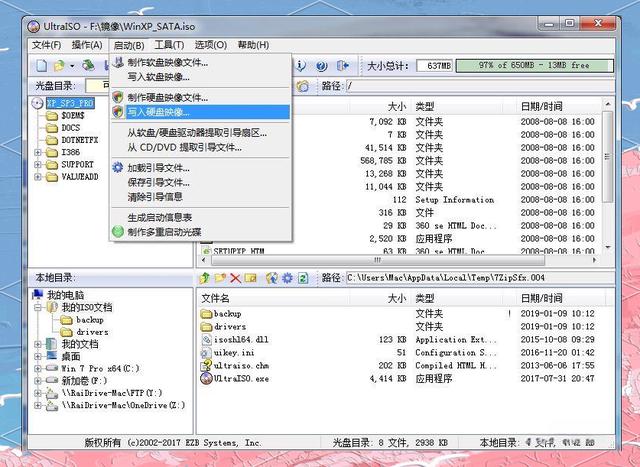Expand the VALUEADD folder node
The width and height of the screenshot is (640, 467).
(38, 177)
